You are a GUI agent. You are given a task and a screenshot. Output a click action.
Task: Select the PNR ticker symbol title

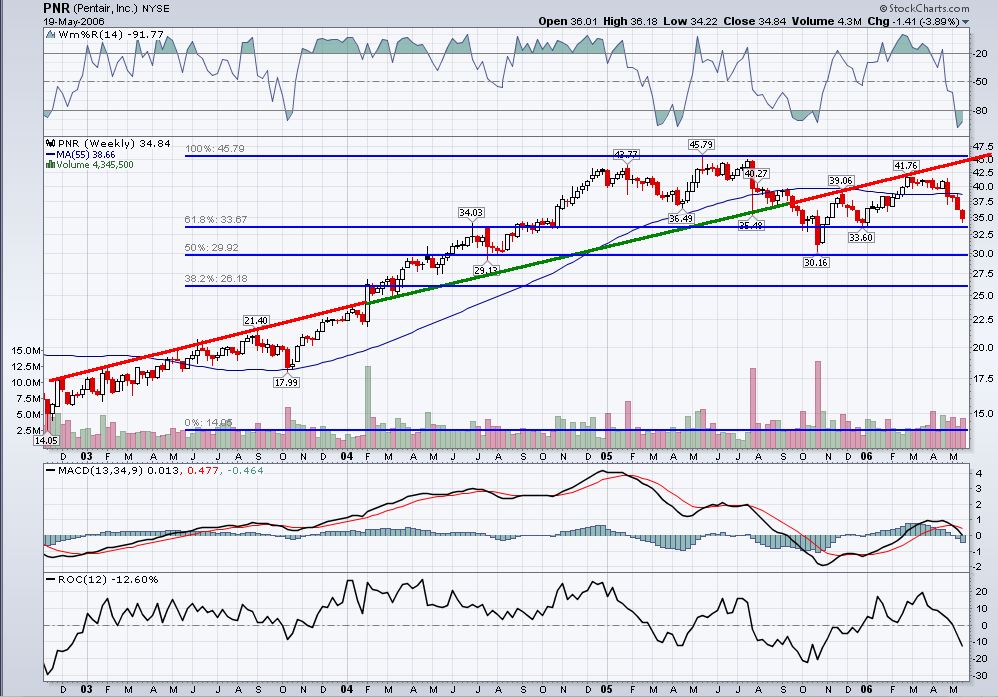56,8
